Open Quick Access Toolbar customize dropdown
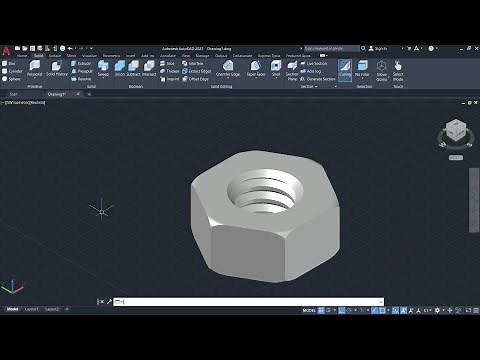Image resolution: width=480 pixels, height=360 pixels. click(91, 49)
